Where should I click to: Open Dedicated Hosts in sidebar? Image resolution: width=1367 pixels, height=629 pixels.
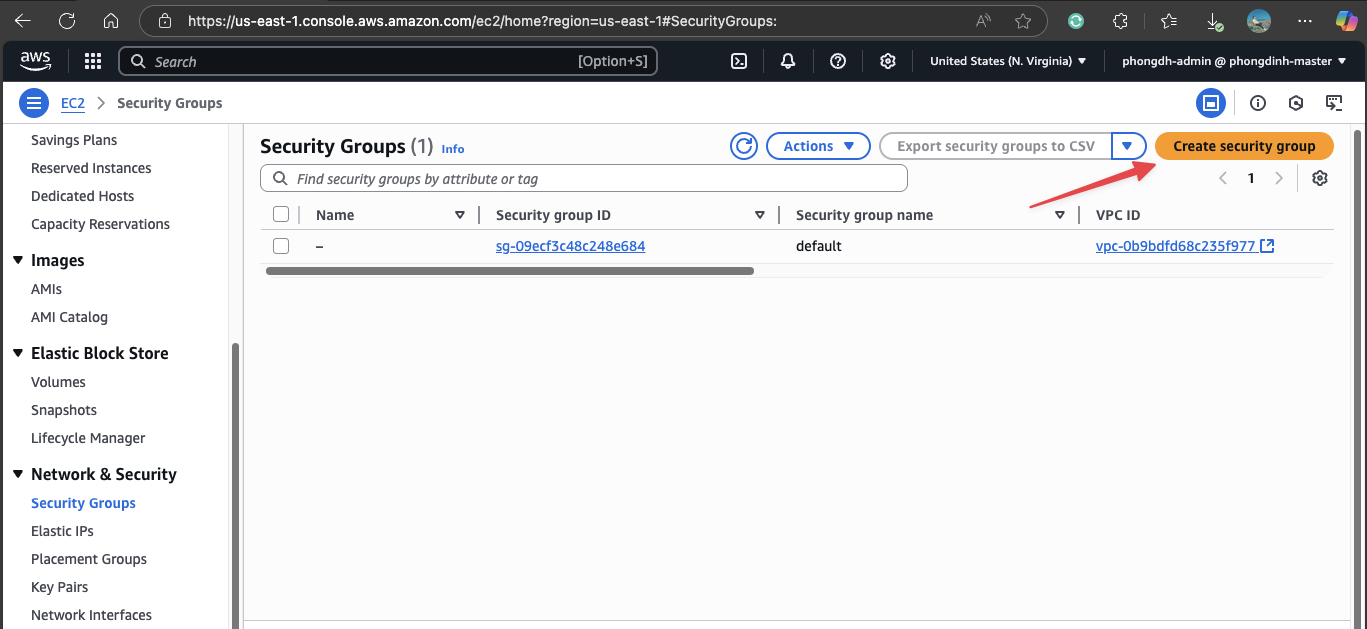(82, 196)
